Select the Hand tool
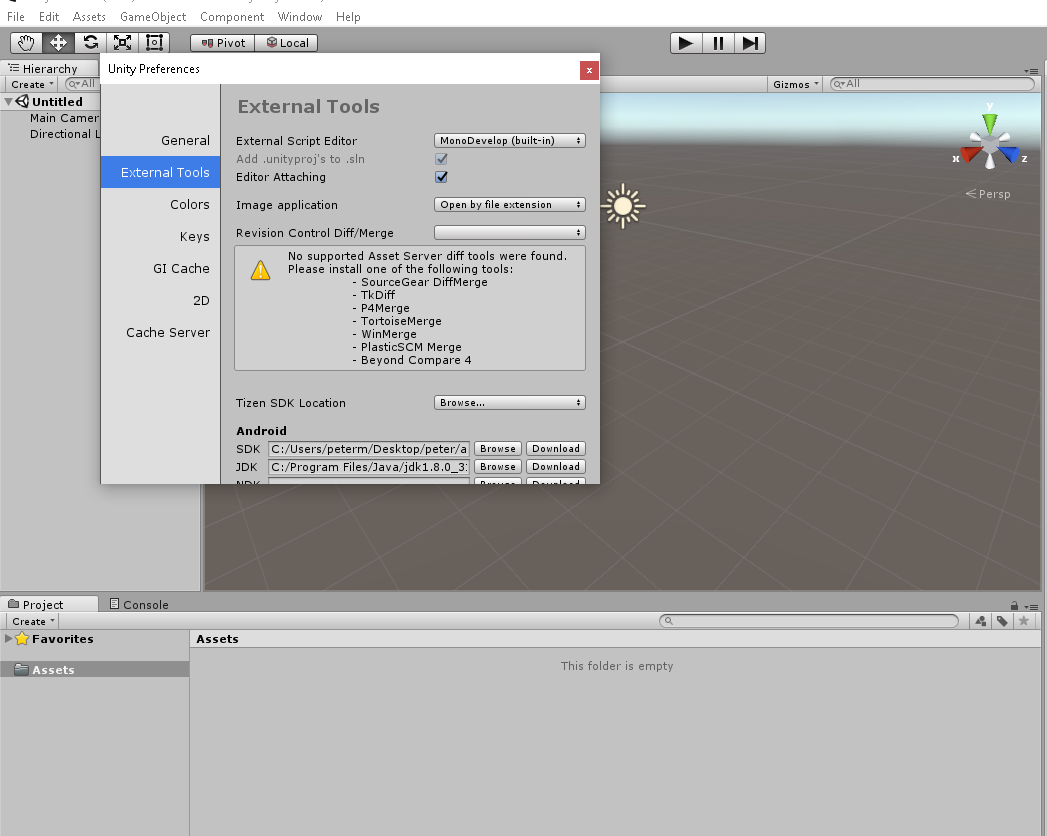The height and width of the screenshot is (836, 1047). point(27,43)
